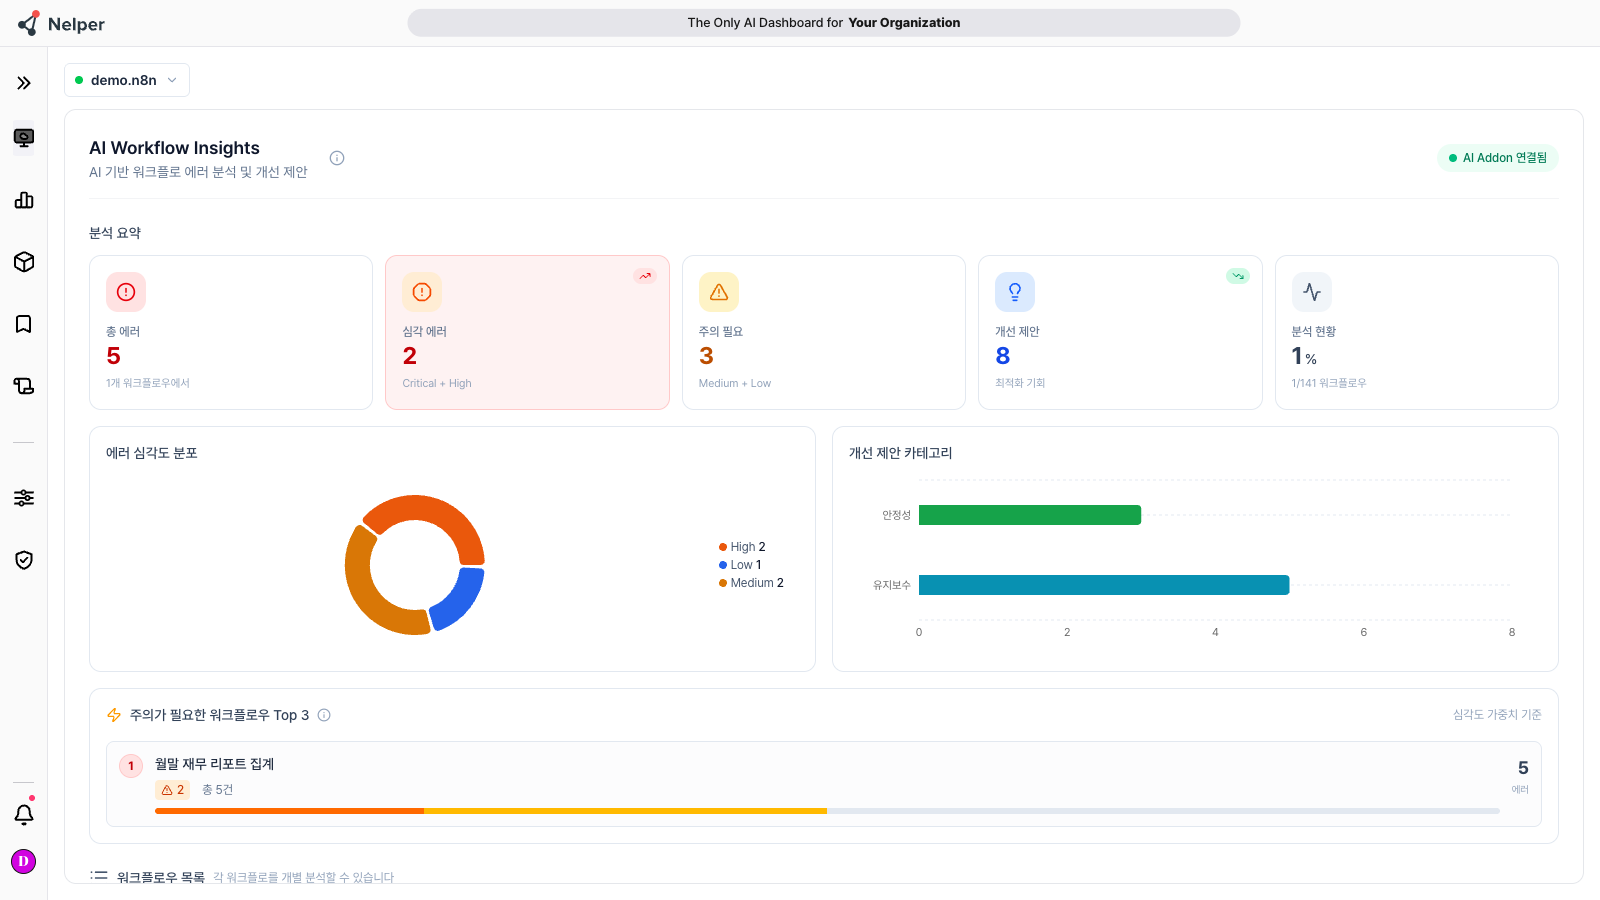Image resolution: width=1600 pixels, height=900 pixels.
Task: Expand the sidebar with double-chevron icon
Action: (x=24, y=83)
